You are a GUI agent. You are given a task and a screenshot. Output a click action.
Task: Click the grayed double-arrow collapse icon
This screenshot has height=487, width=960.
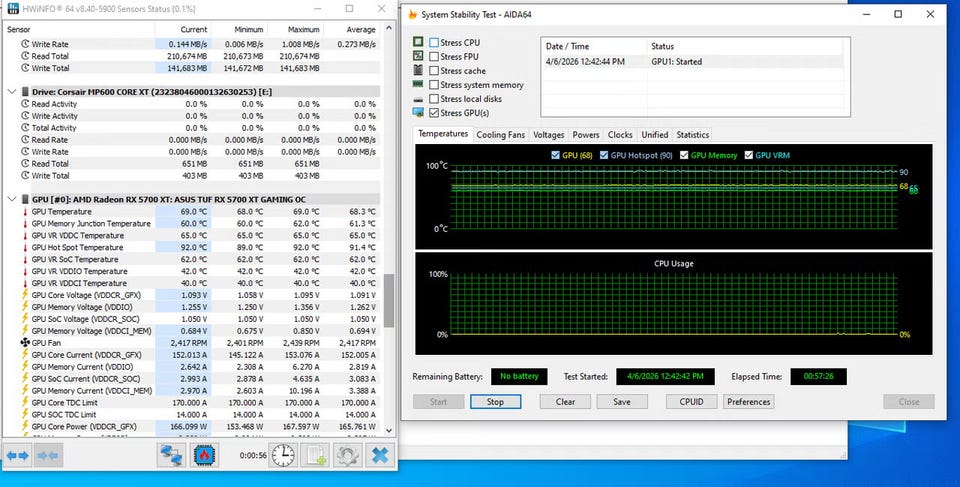click(48, 455)
